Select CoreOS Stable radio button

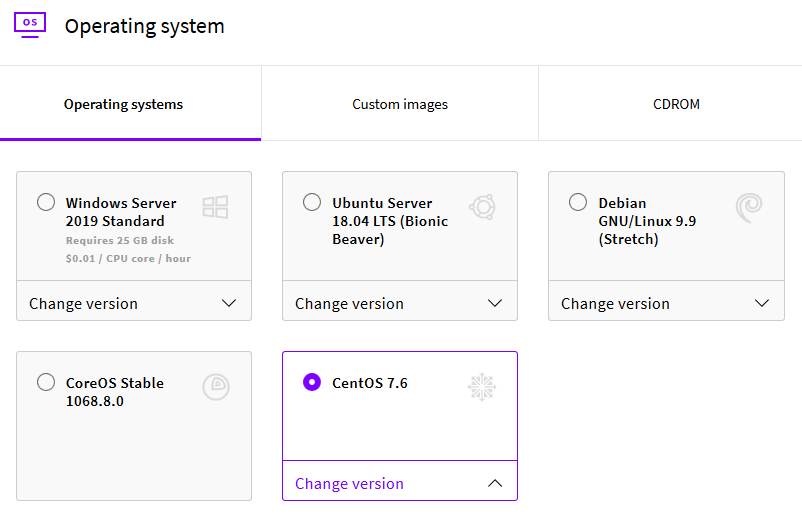pos(46,382)
